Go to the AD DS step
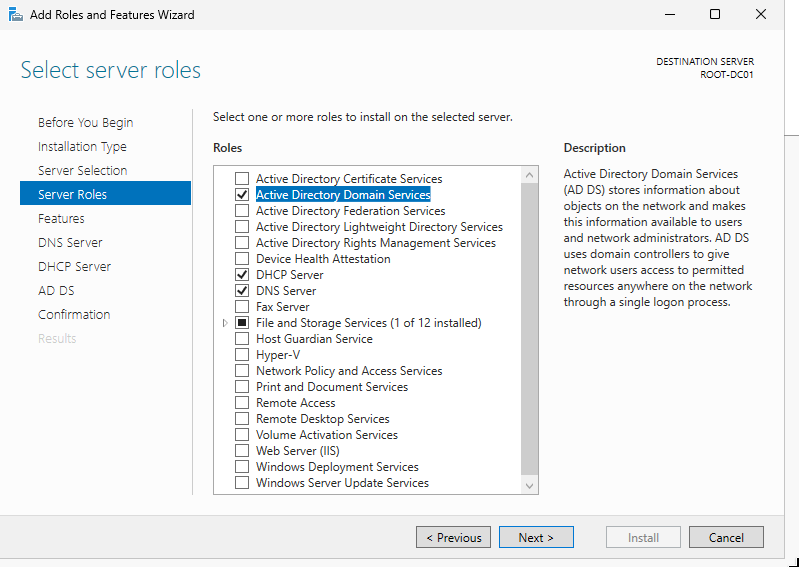Screen dimensions: 799x567 tap(56, 290)
